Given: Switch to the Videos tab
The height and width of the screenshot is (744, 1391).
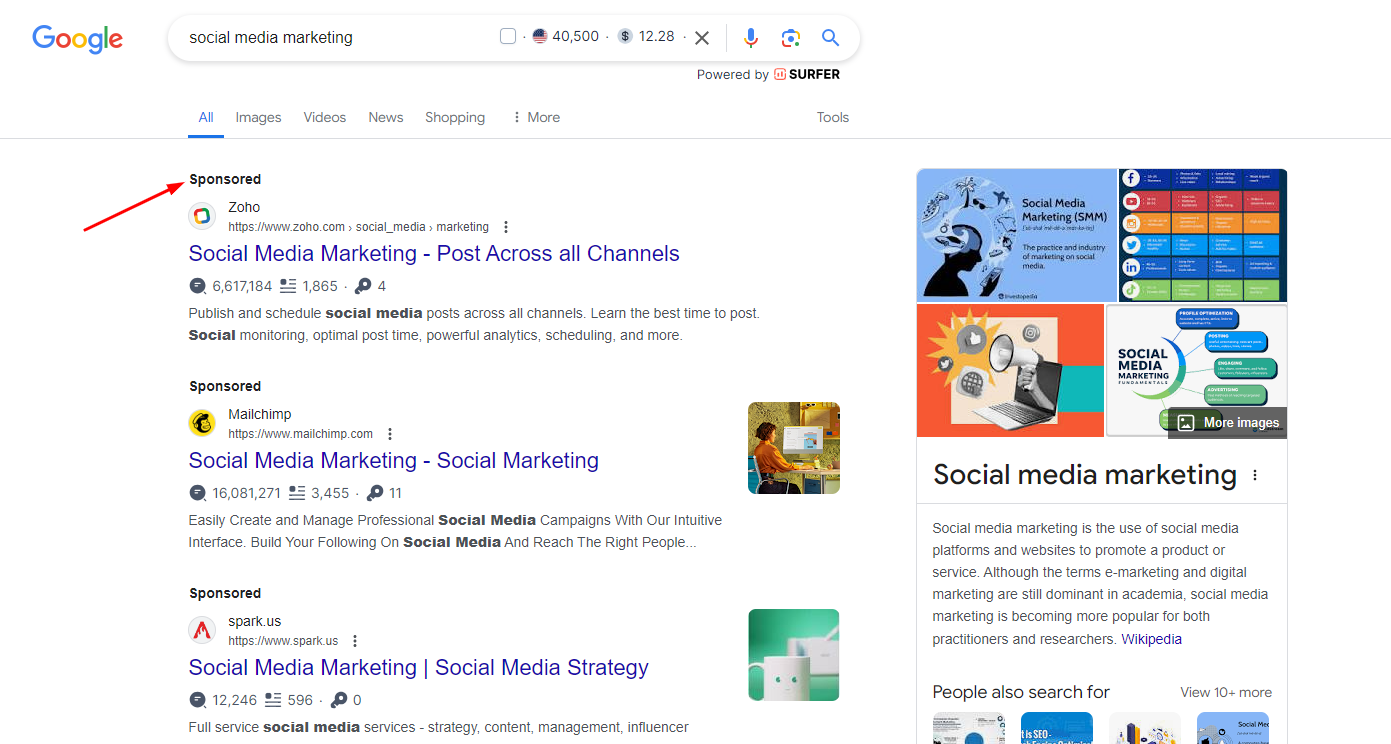Looking at the screenshot, I should point(325,117).
